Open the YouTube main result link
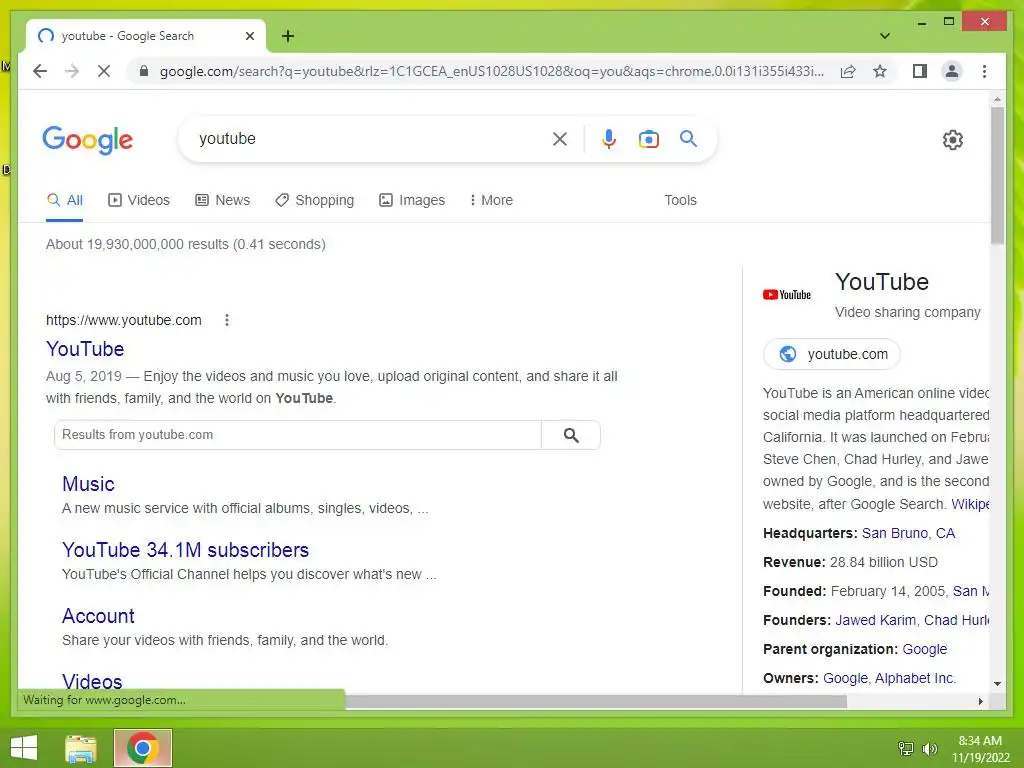Viewport: 1024px width, 768px height. (85, 349)
